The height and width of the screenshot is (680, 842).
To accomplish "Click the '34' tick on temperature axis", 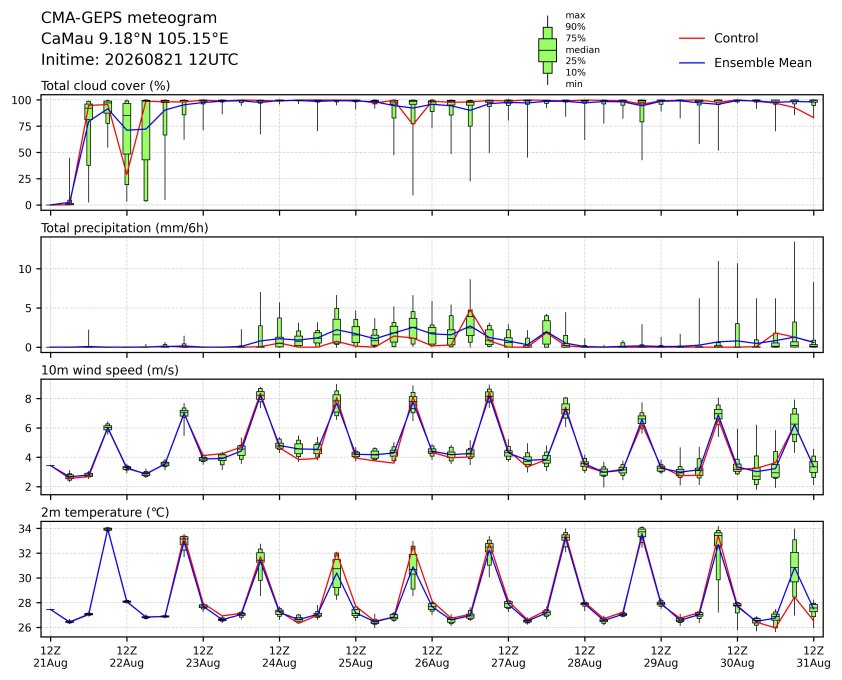I will tap(26, 529).
